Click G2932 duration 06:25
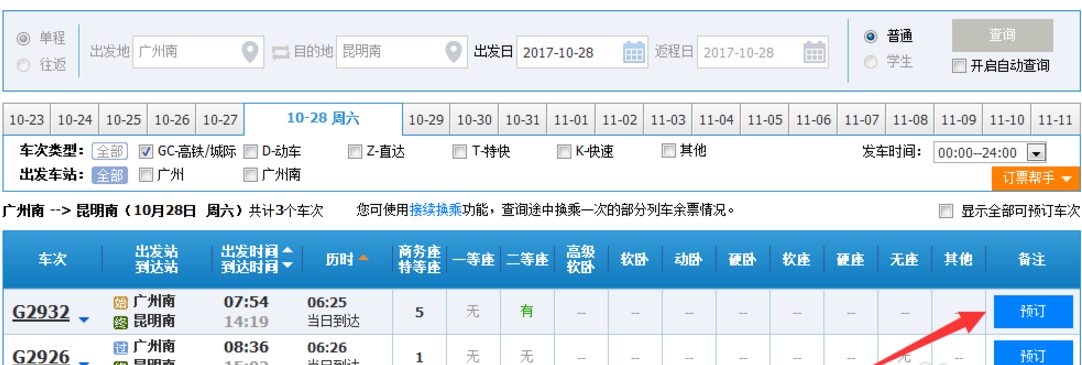 click(x=327, y=302)
